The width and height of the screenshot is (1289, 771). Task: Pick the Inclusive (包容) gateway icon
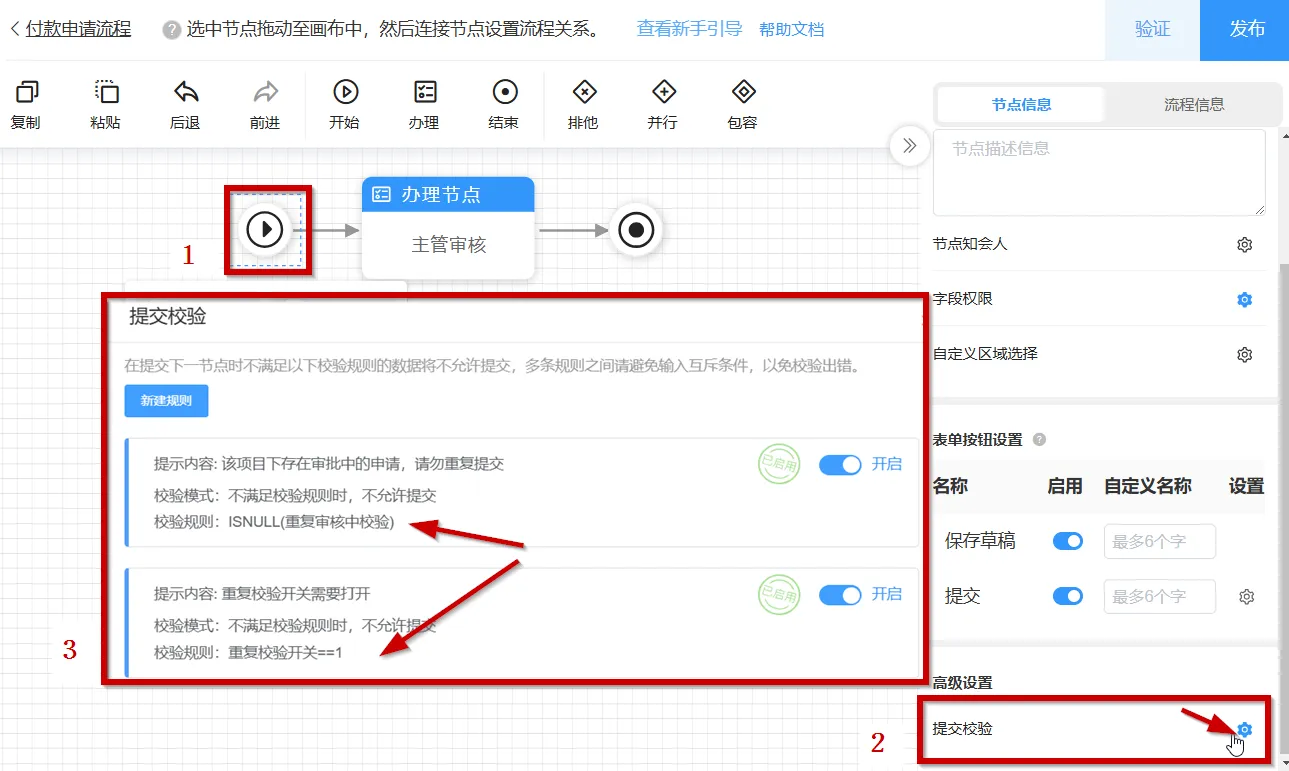click(x=743, y=93)
